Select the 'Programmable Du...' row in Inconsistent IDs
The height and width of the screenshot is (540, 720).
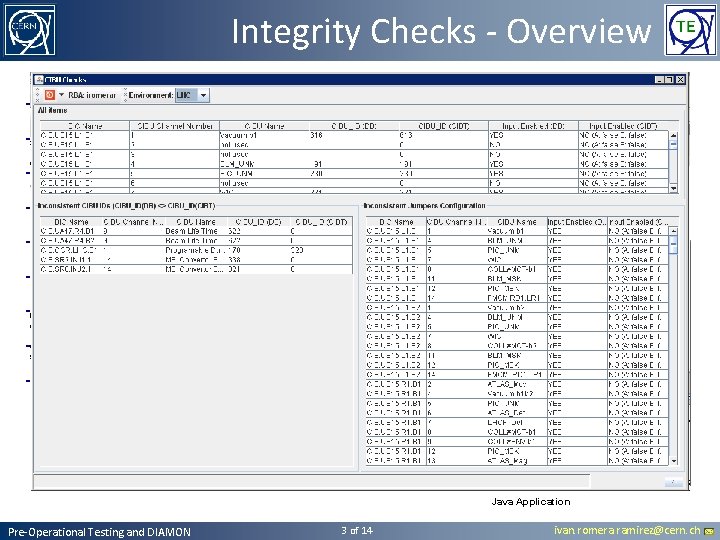tap(196, 250)
